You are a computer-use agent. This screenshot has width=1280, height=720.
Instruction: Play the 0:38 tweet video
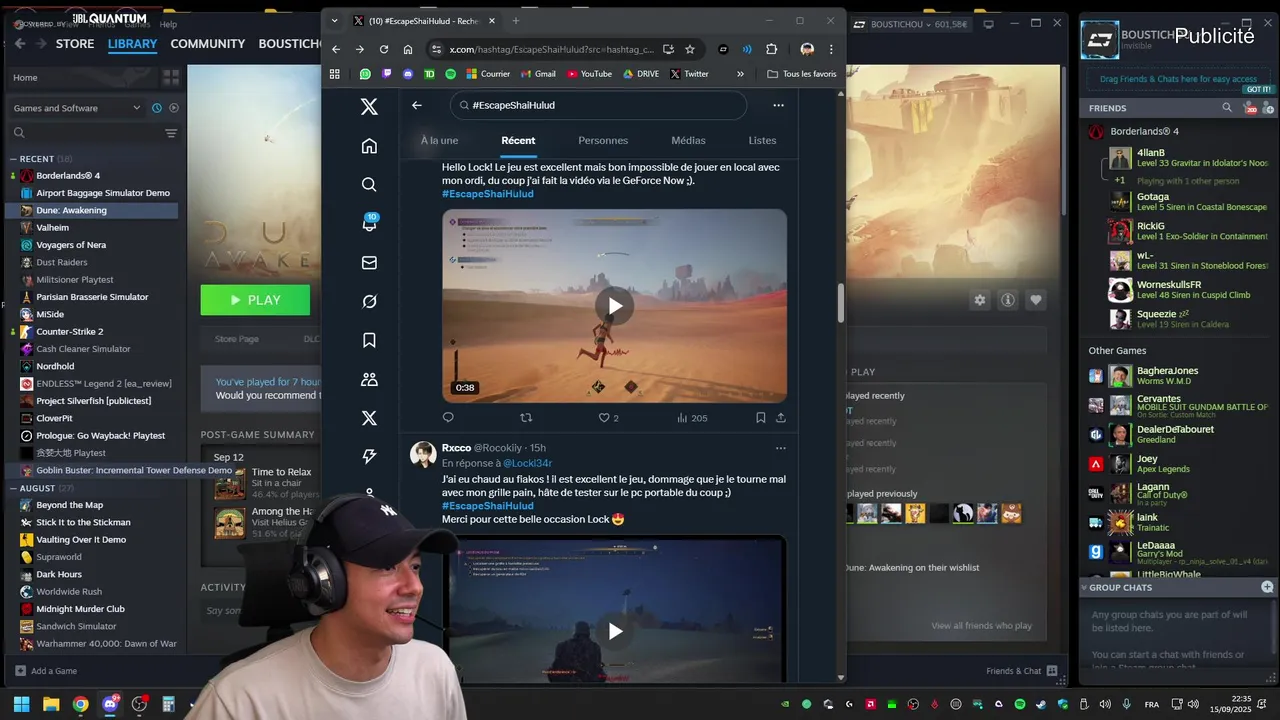coord(615,306)
